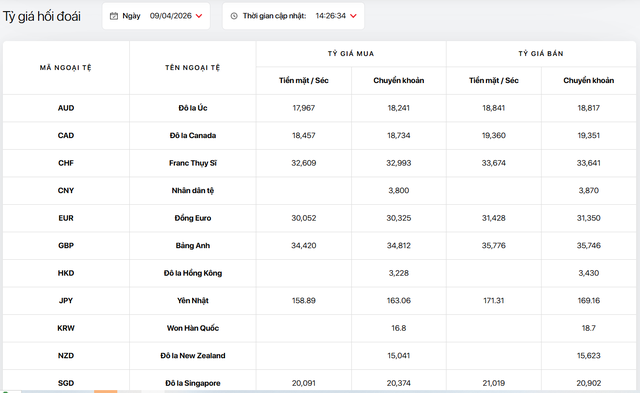Click the GBP transfer sell rate 35,746

coord(589,245)
